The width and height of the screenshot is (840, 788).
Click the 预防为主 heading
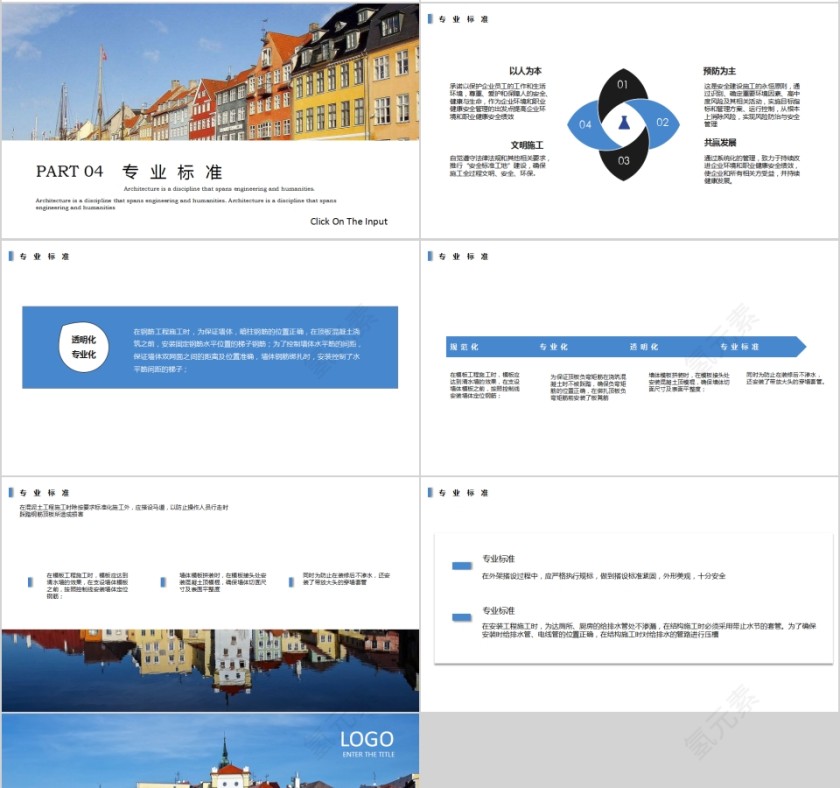point(719,71)
